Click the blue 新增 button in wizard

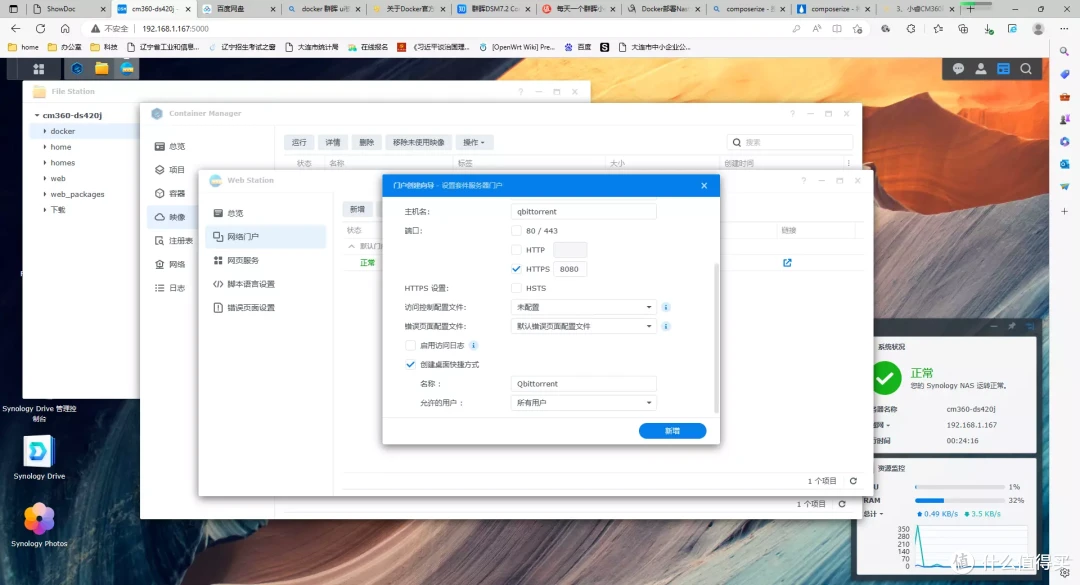coord(672,431)
